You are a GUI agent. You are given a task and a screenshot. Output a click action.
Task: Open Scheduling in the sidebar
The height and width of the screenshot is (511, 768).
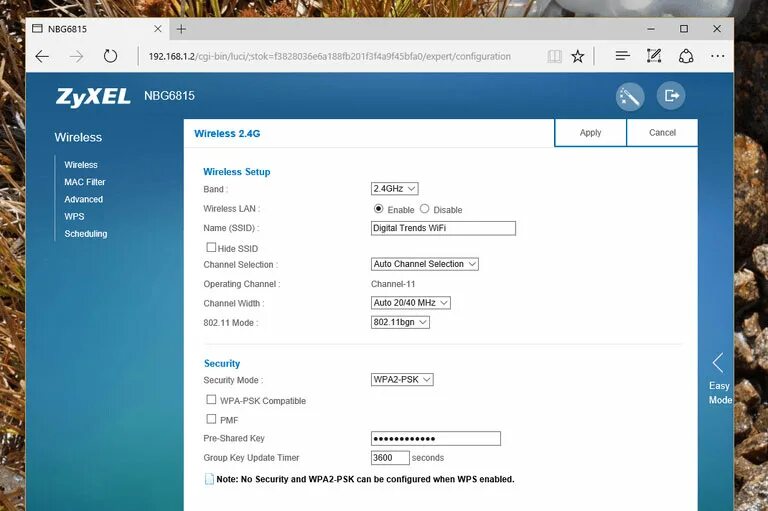(86, 234)
